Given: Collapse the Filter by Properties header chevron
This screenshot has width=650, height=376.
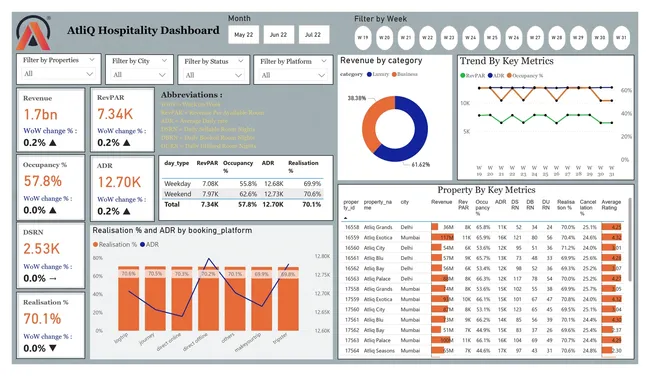Looking at the screenshot, I should click(x=92, y=60).
